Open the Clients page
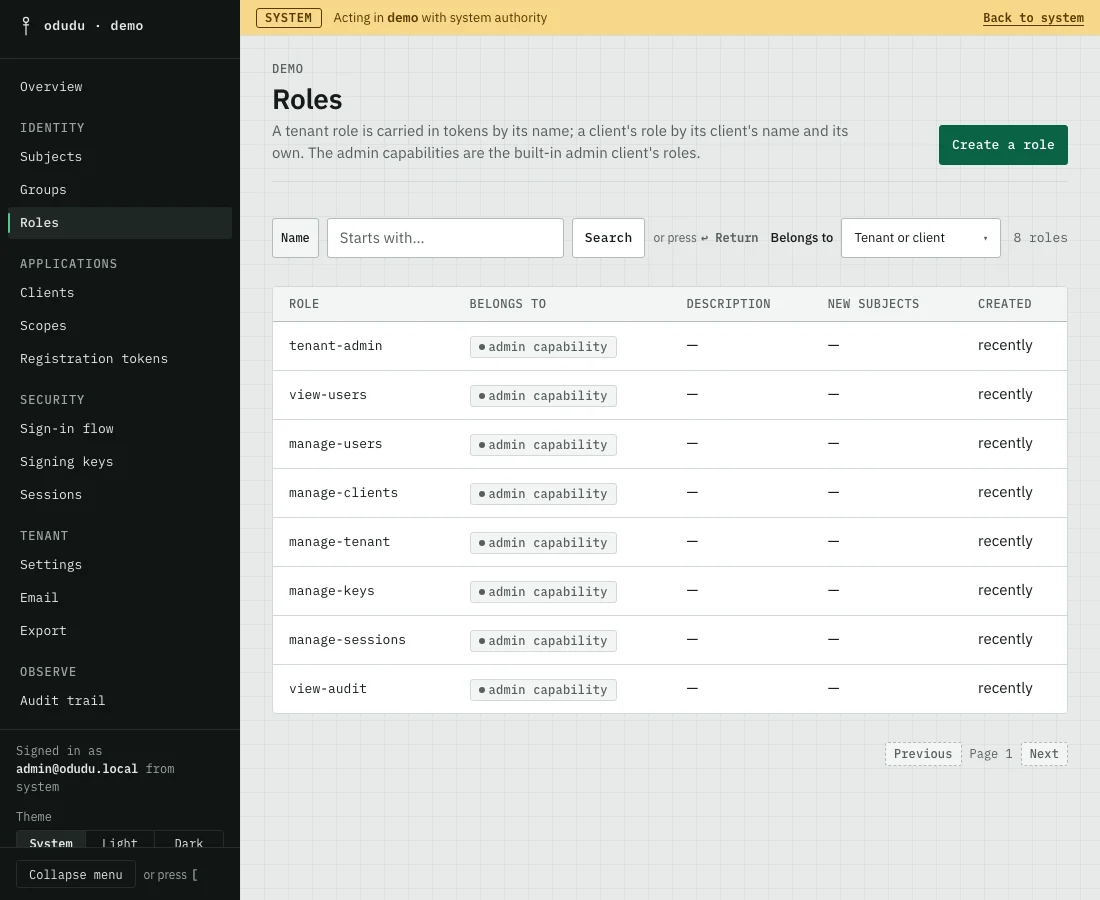Image resolution: width=1100 pixels, height=900 pixels. click(46, 293)
